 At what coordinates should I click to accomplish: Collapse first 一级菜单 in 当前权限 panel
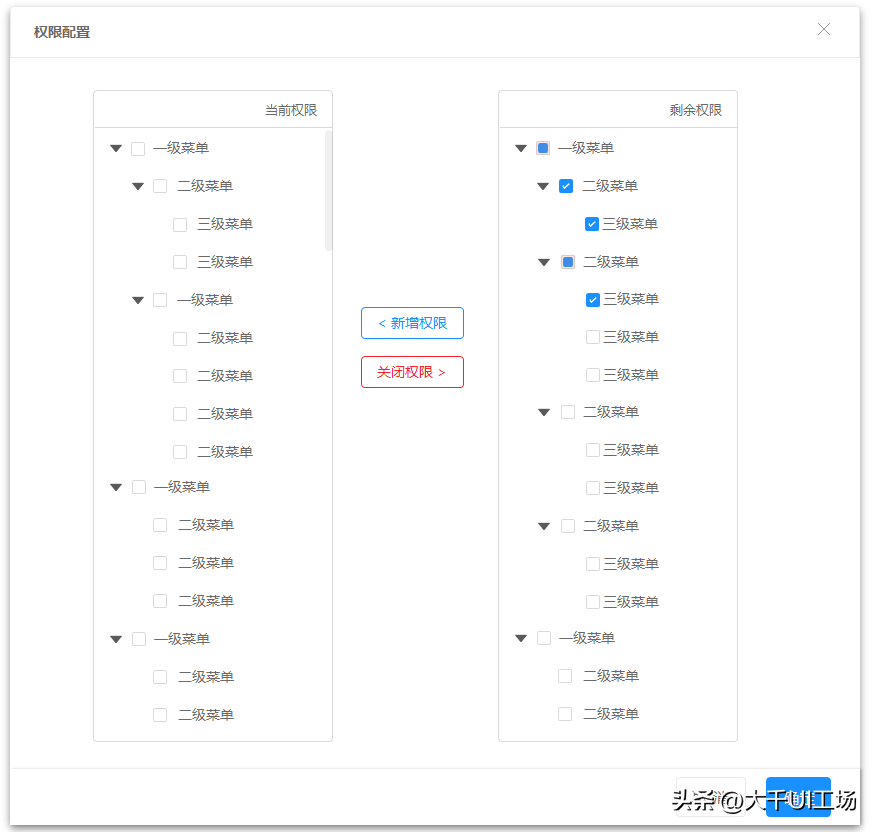[116, 148]
